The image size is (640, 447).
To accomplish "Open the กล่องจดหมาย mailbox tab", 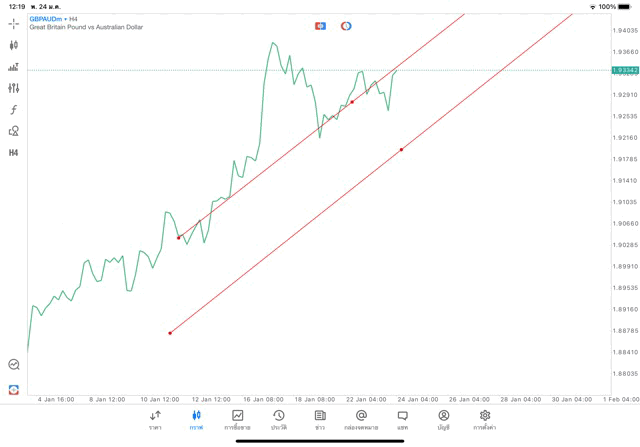I will click(361, 420).
